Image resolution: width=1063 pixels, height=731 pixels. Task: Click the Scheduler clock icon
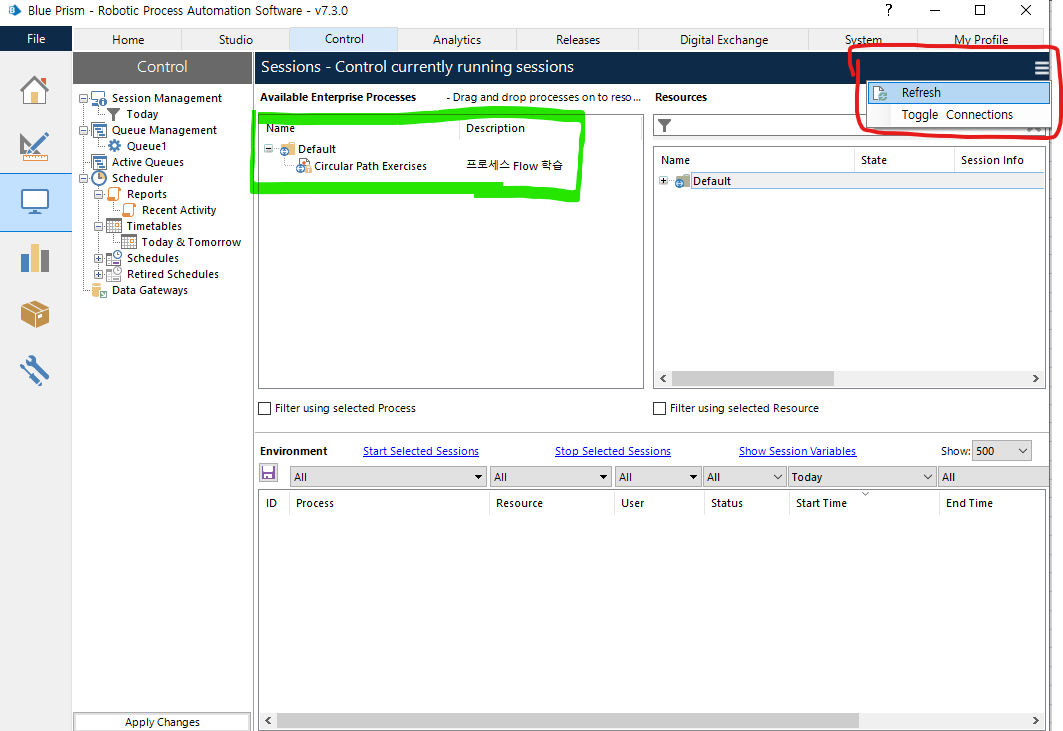point(99,178)
